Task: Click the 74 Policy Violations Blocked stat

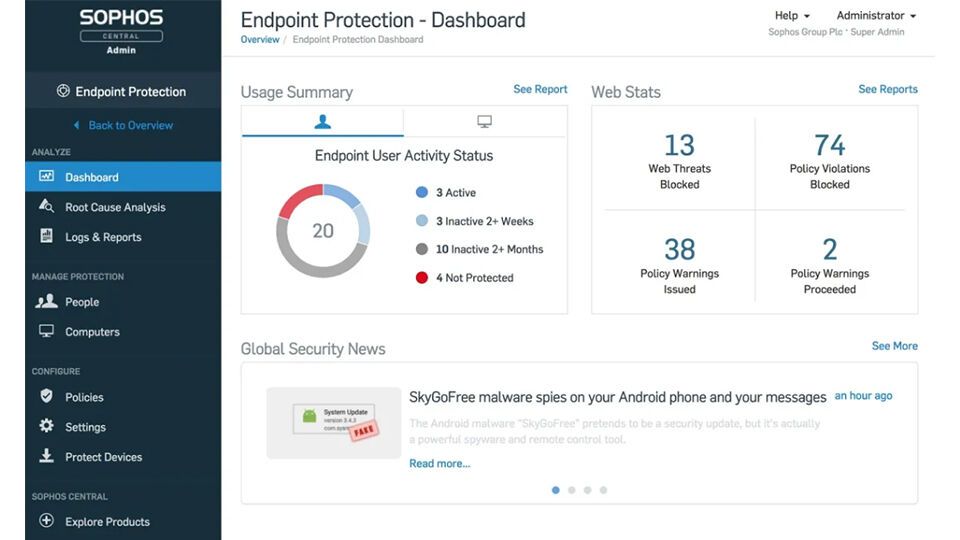Action: point(830,160)
